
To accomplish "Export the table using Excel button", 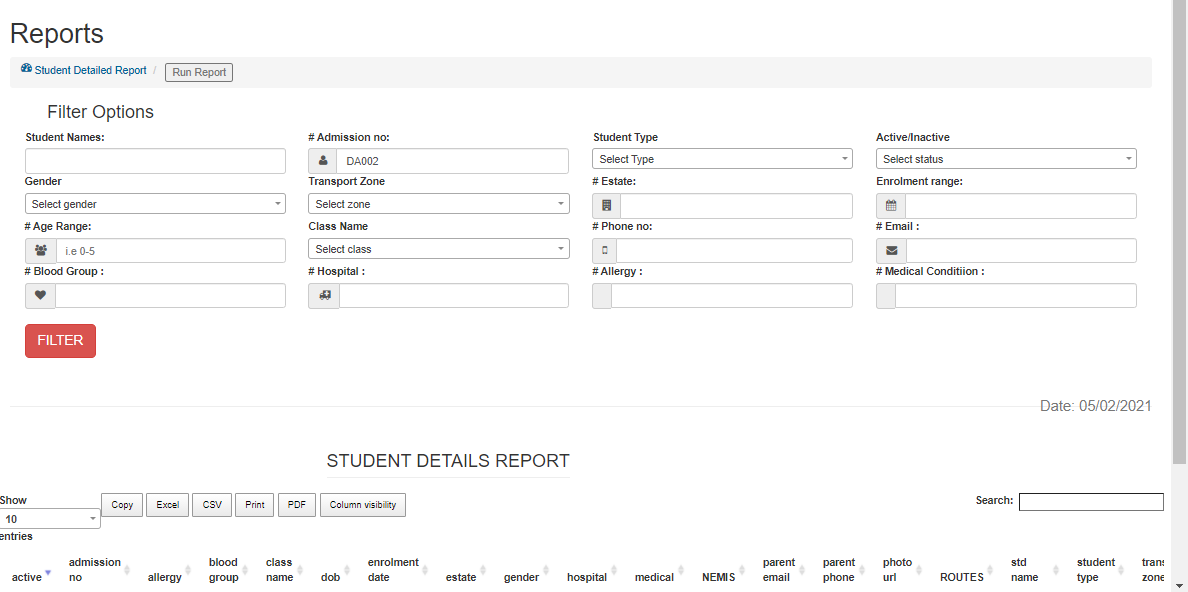I will coord(167,505).
